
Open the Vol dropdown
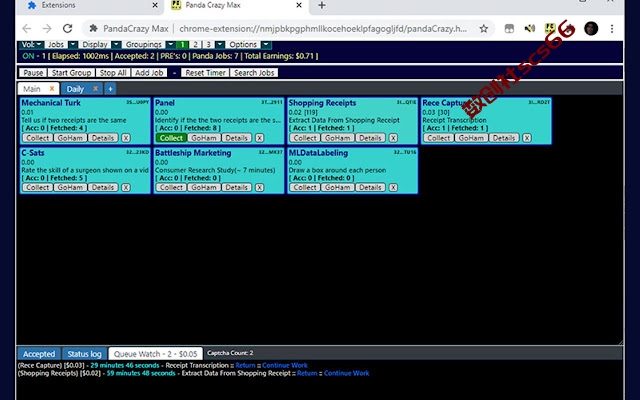coord(31,44)
